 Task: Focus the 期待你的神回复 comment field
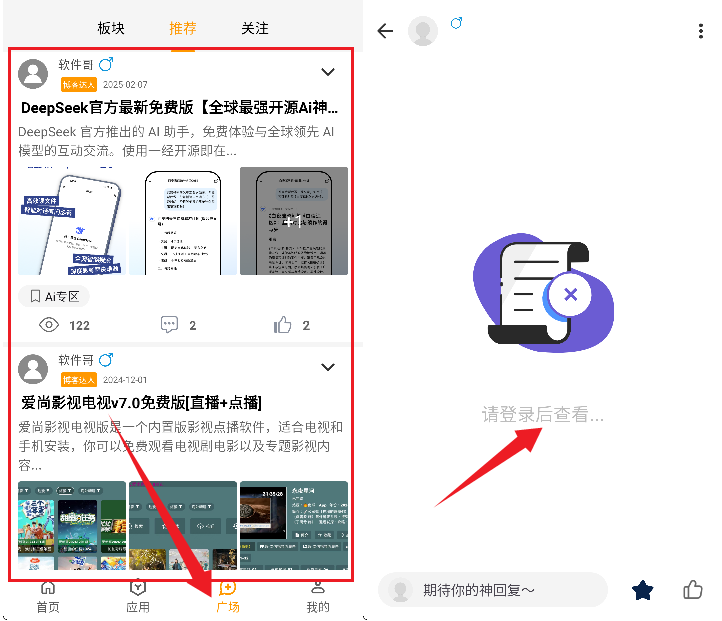[x=493, y=590]
